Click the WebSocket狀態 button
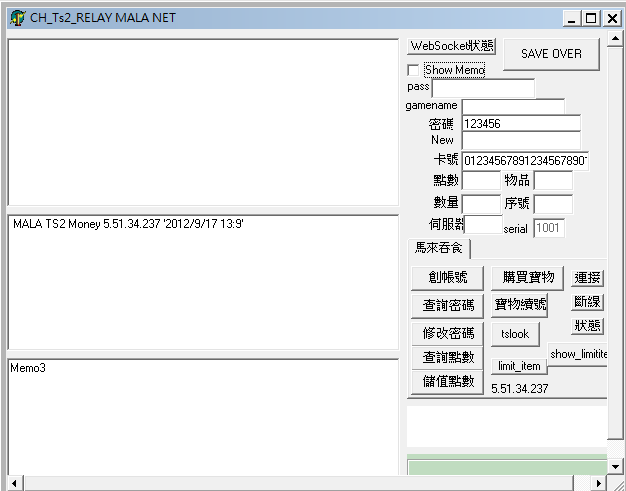This screenshot has width=626, height=491. [452, 46]
